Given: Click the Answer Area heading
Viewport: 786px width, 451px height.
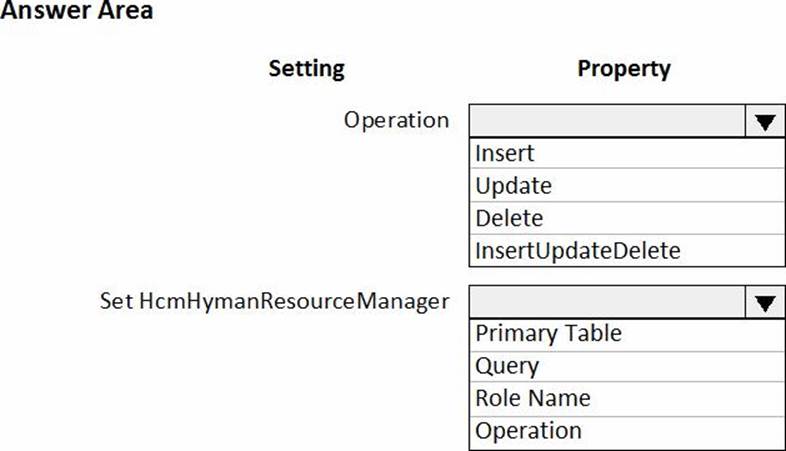Looking at the screenshot, I should click(x=78, y=13).
